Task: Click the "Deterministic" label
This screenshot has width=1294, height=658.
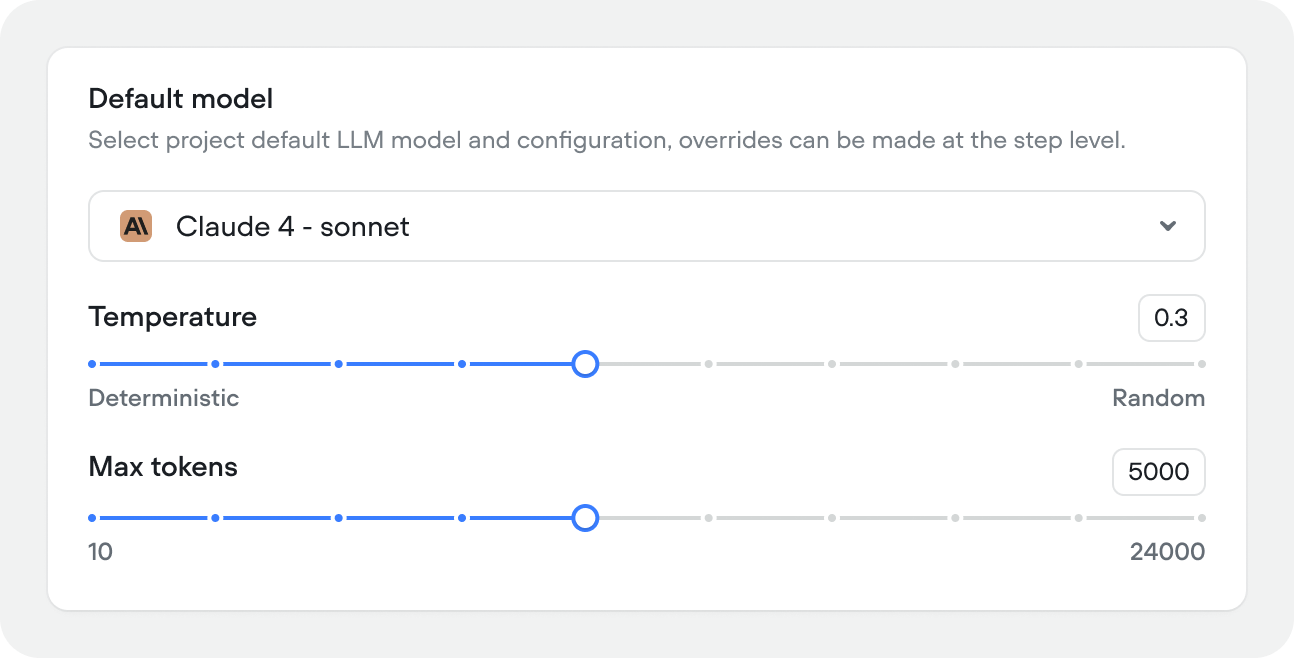Action: pyautogui.click(x=163, y=398)
